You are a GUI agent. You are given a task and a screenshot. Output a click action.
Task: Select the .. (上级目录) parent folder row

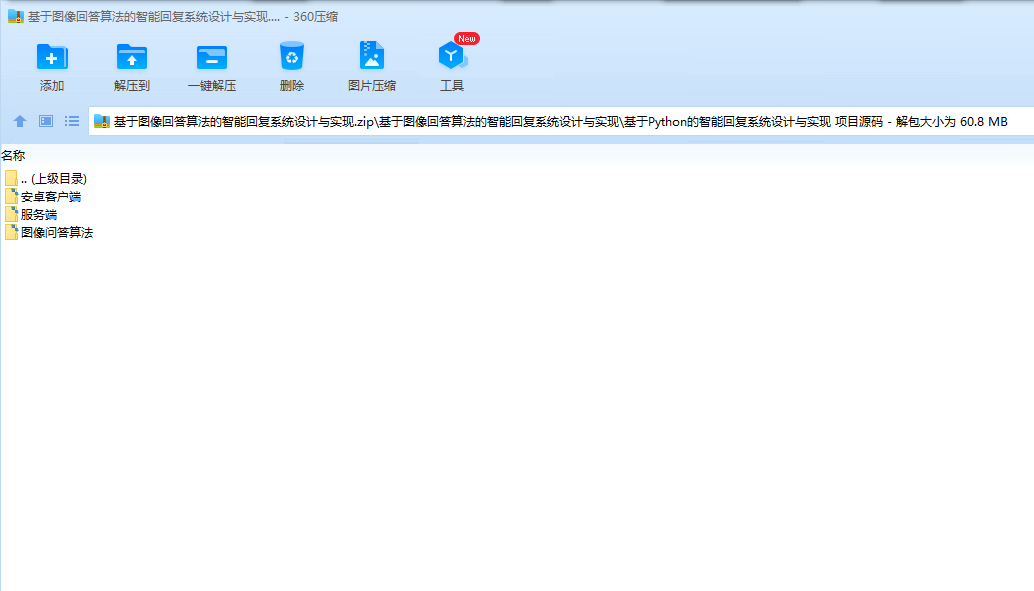coord(46,179)
